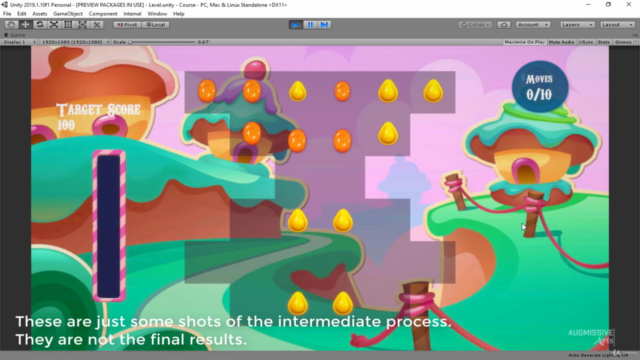
Task: Select the Hand tool in the toolbar
Action: pos(11,25)
